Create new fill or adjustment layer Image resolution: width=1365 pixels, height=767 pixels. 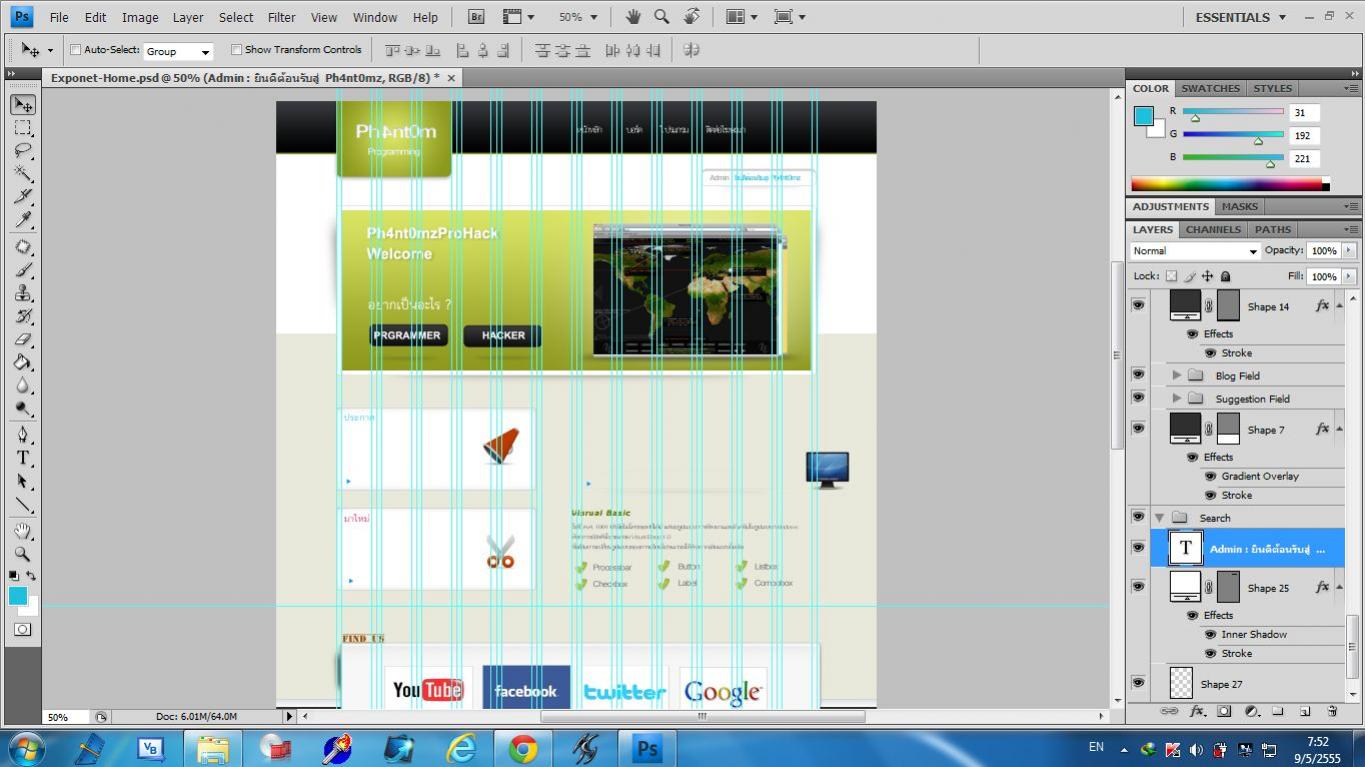[x=1251, y=711]
